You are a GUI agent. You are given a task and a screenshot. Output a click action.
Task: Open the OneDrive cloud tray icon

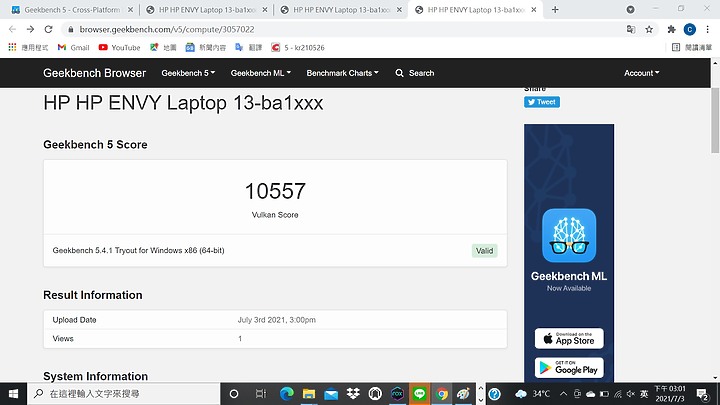(x=591, y=394)
